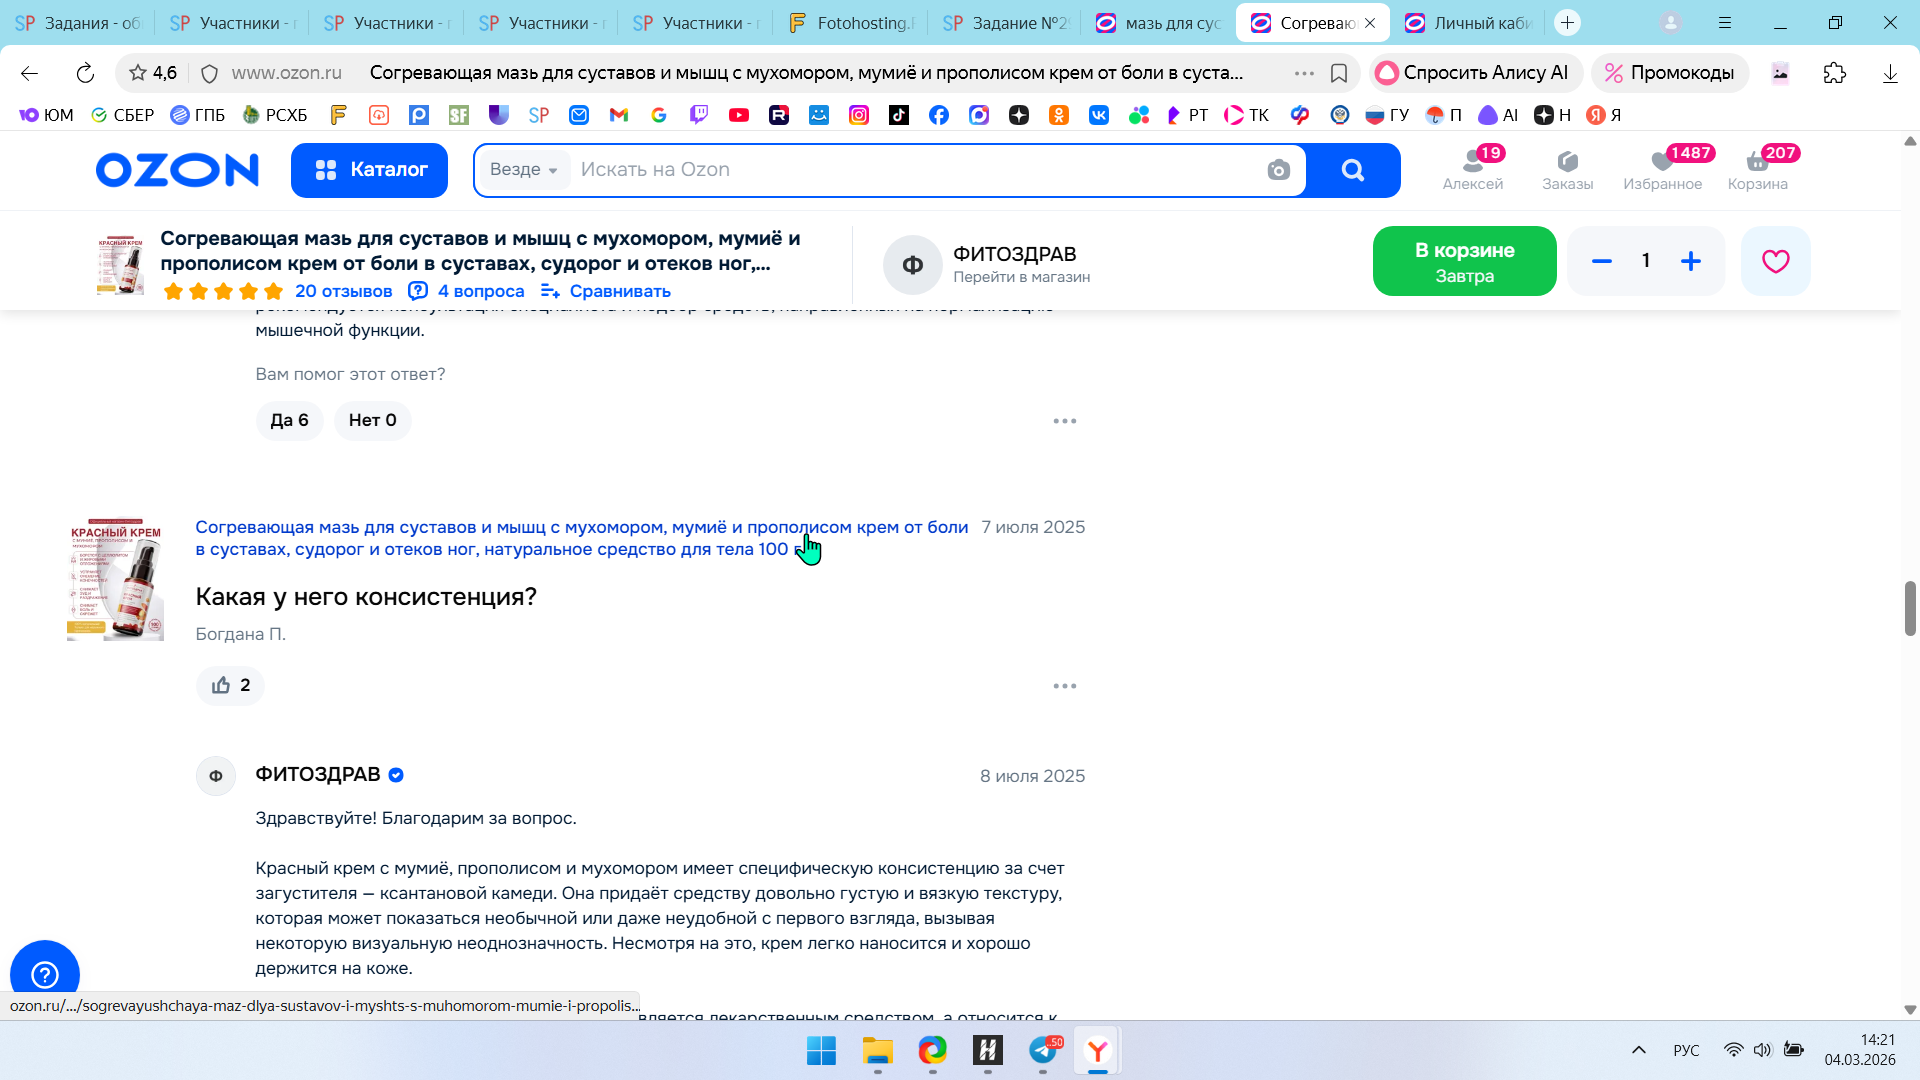The width and height of the screenshot is (1920, 1080).
Task: Expand the Везде search scope dropdown
Action: coord(523,170)
